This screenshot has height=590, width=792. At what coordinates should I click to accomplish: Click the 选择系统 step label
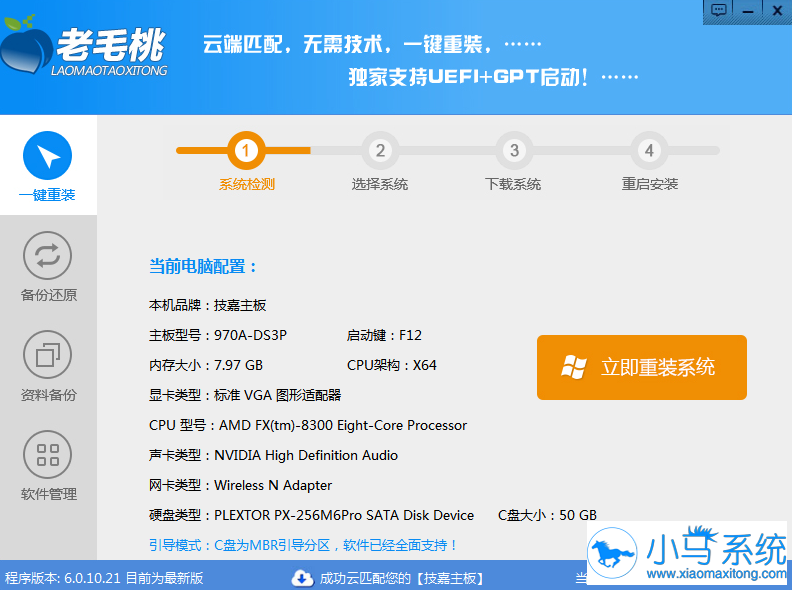pos(380,184)
